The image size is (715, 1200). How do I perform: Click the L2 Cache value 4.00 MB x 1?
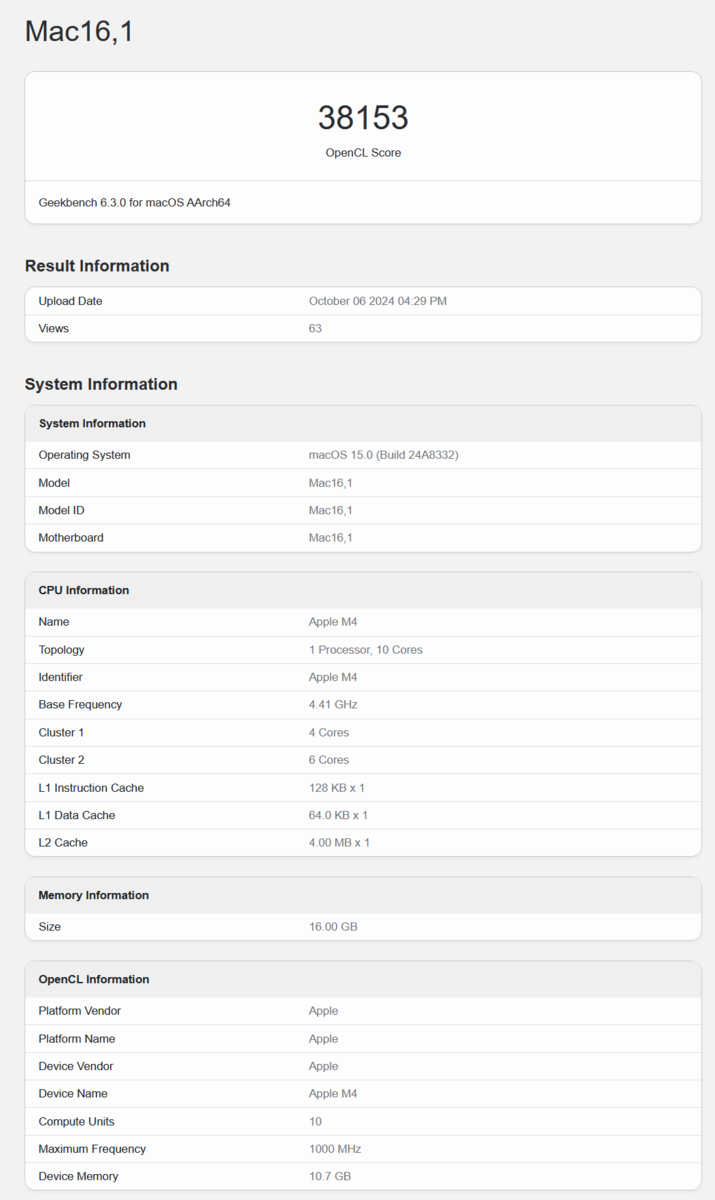(339, 843)
